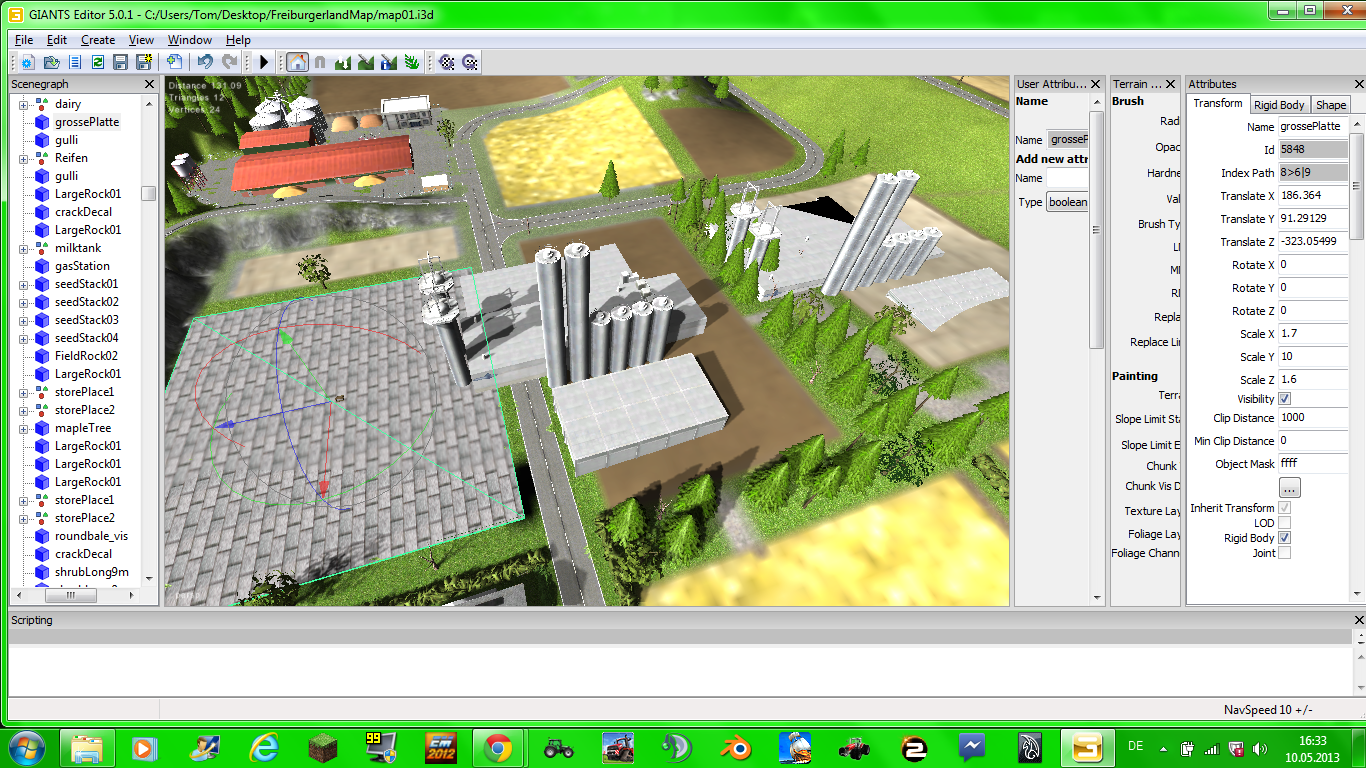Viewport: 1366px width, 768px height.
Task: Expand the dairy node in Scenegraph
Action: [x=24, y=104]
